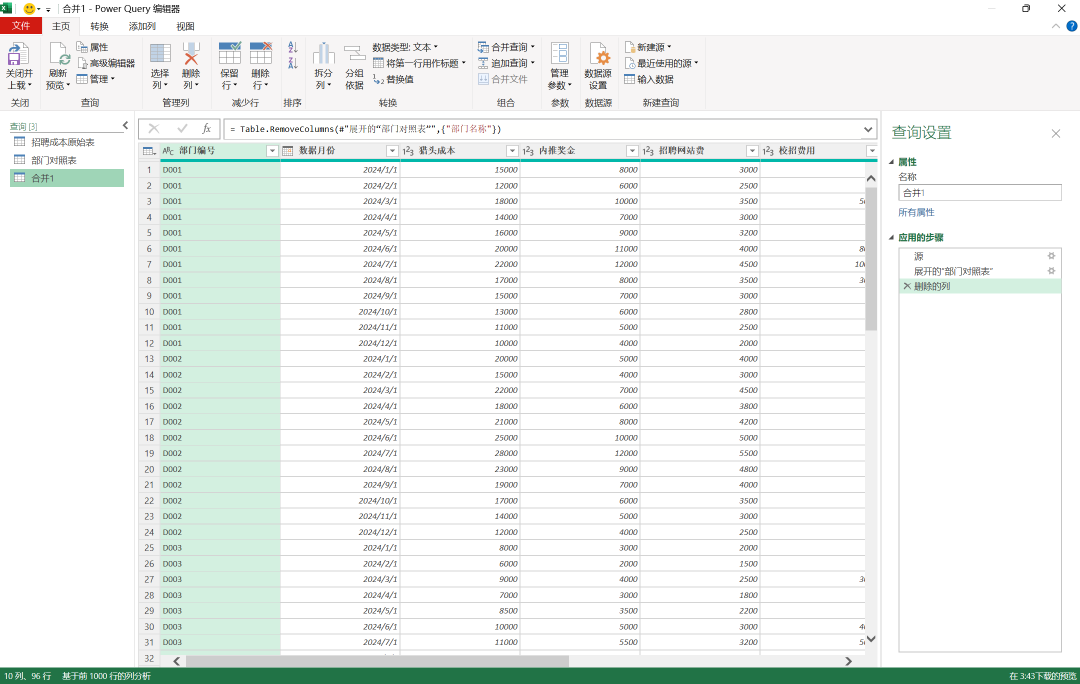The height and width of the screenshot is (684, 1080).
Task: Close the Query Settings pane
Action: 1055,134
